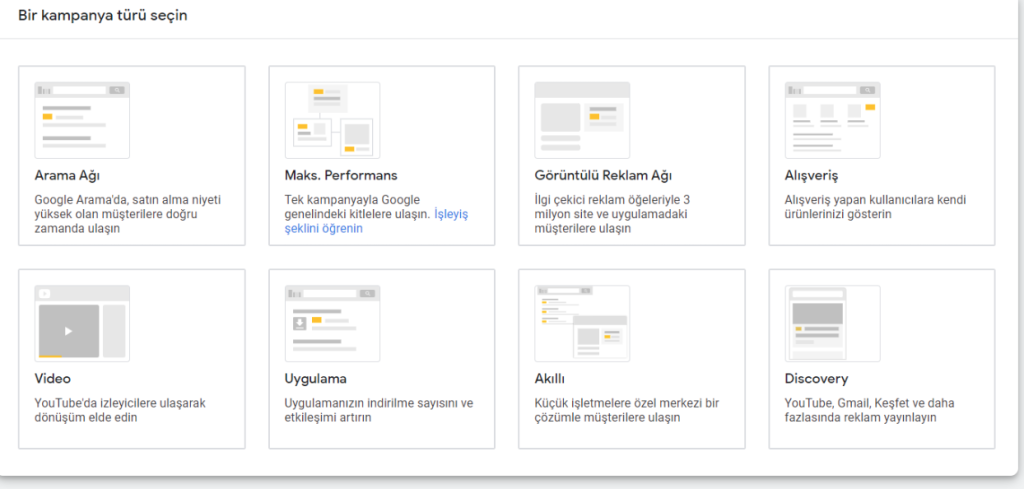
Task: Click the Alışveriş card description text
Action: pos(875,207)
